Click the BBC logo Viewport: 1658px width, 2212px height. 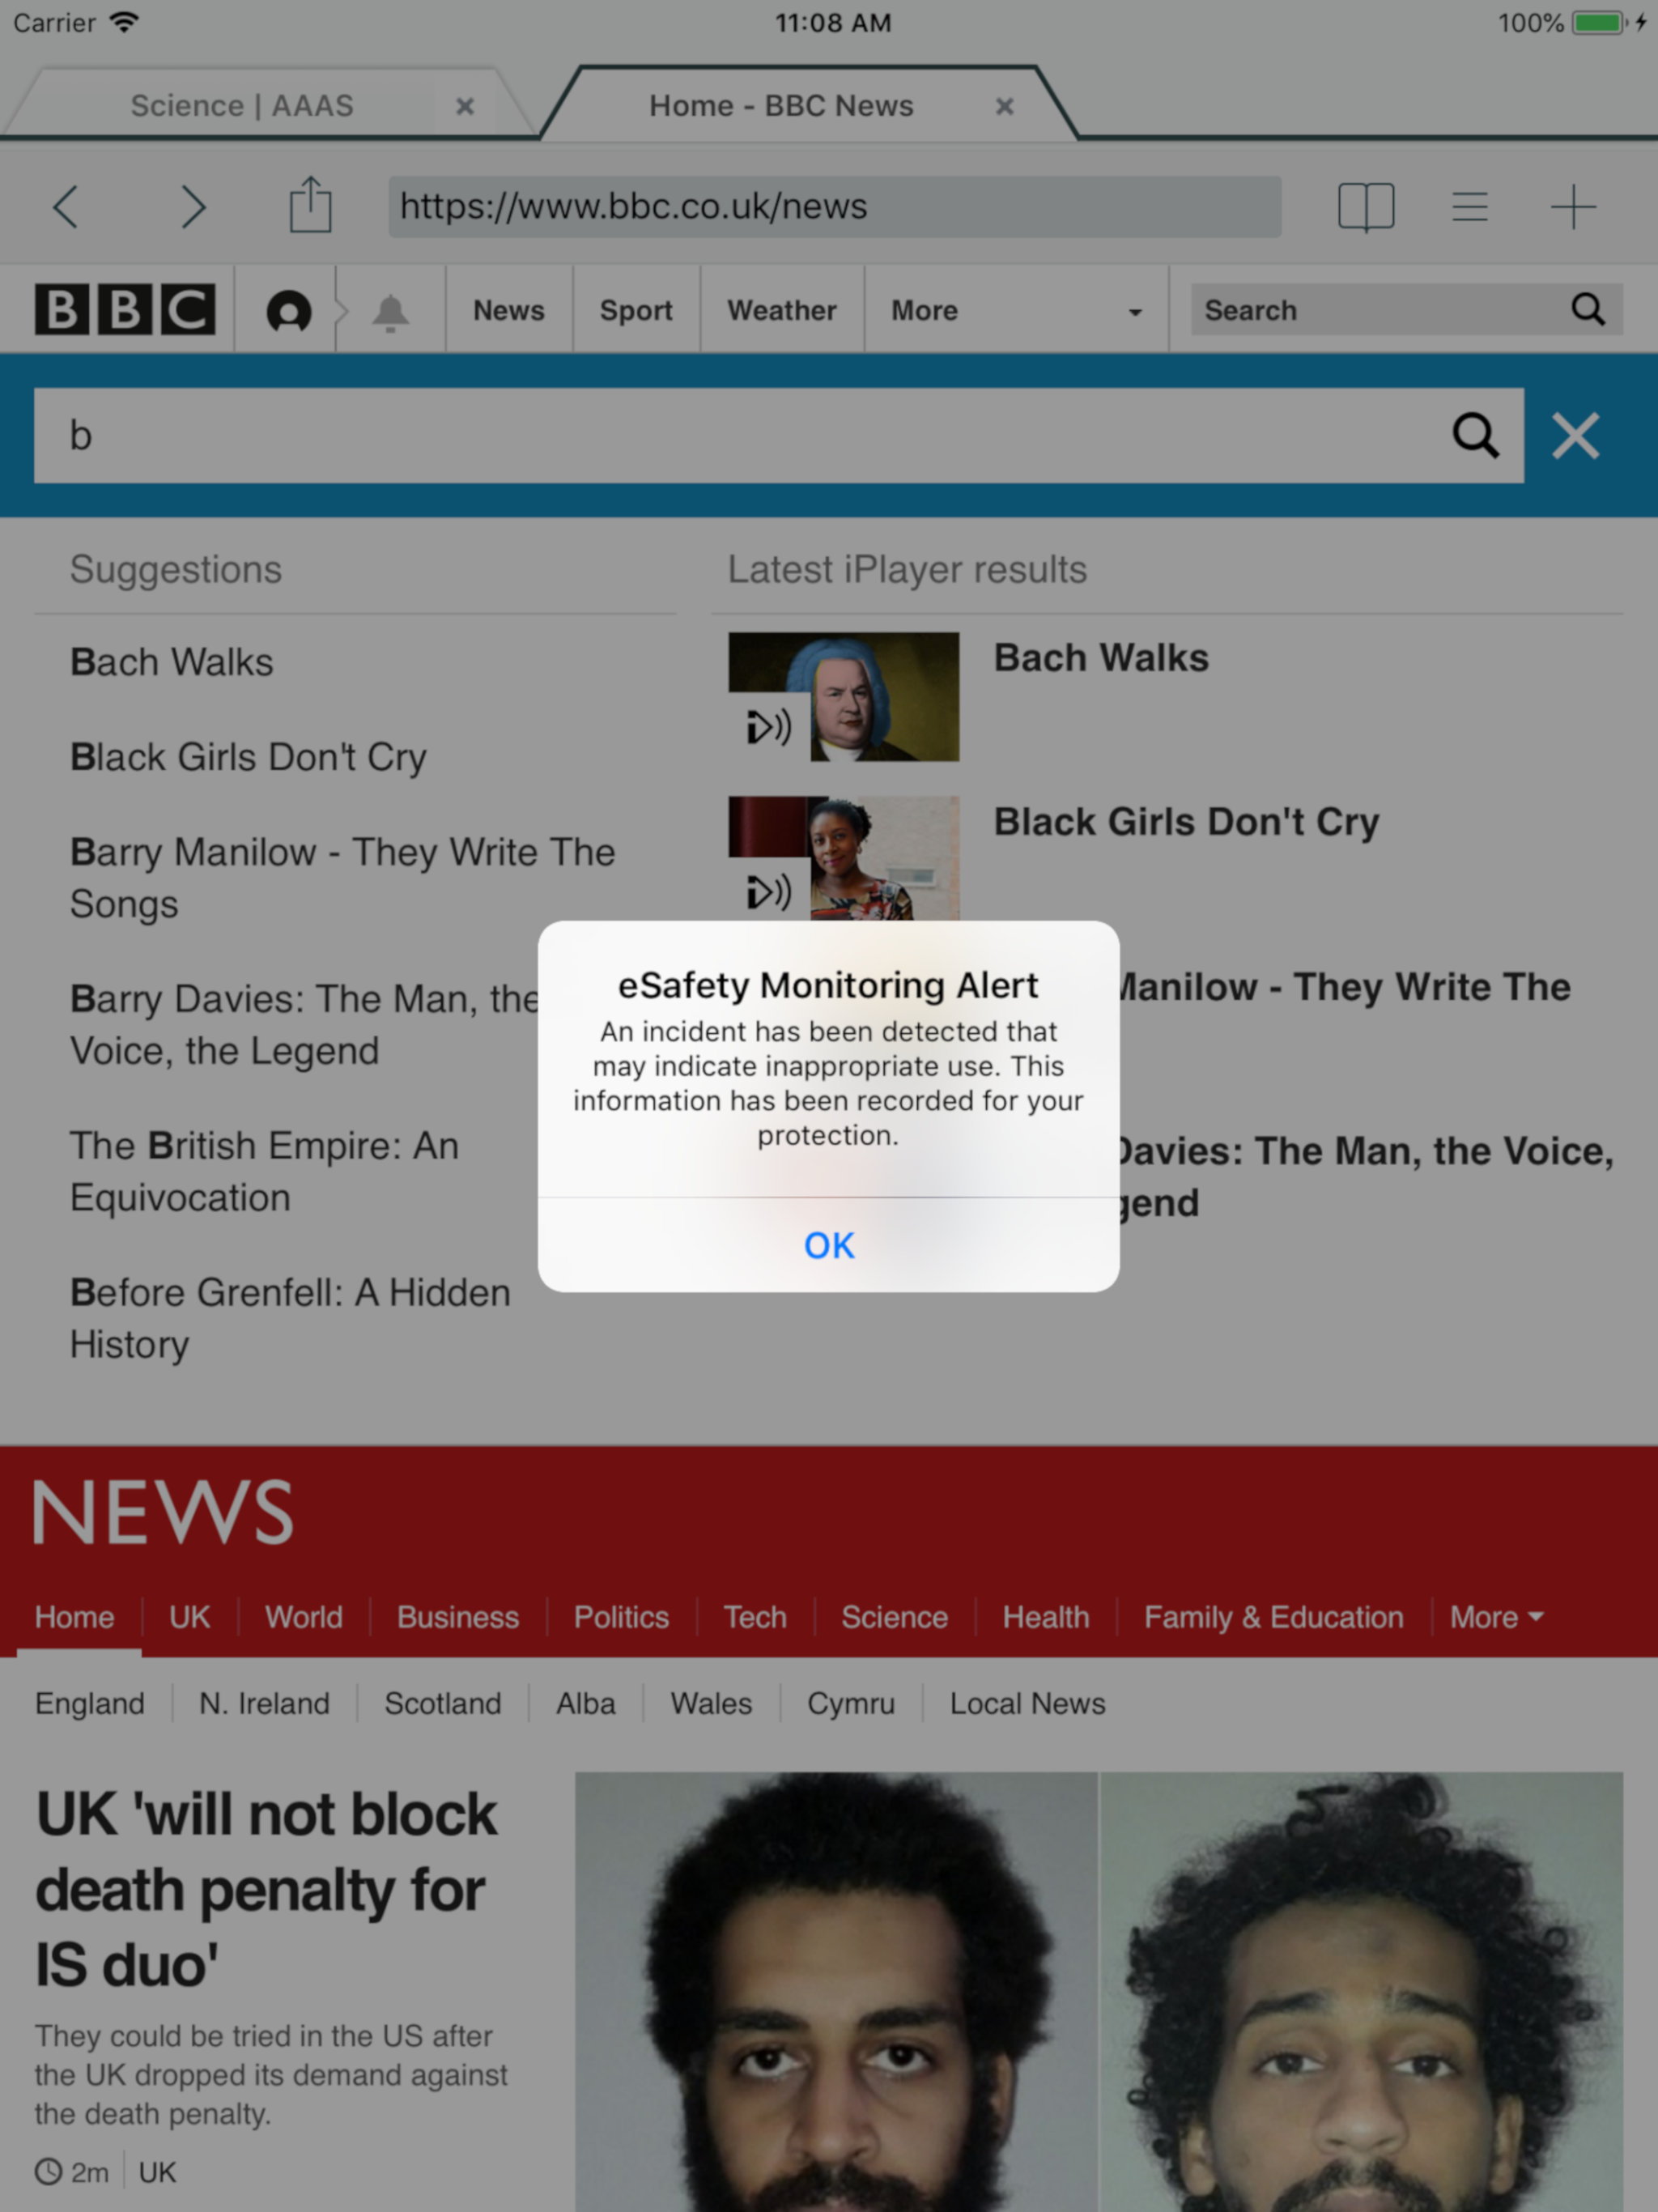click(x=125, y=310)
